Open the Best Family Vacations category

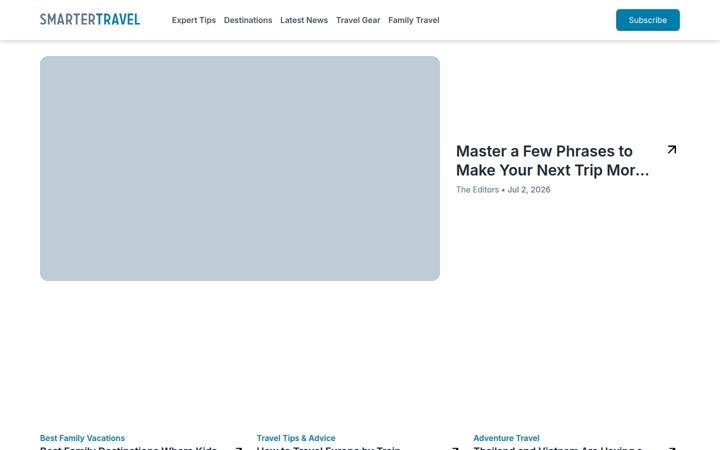click(x=82, y=438)
